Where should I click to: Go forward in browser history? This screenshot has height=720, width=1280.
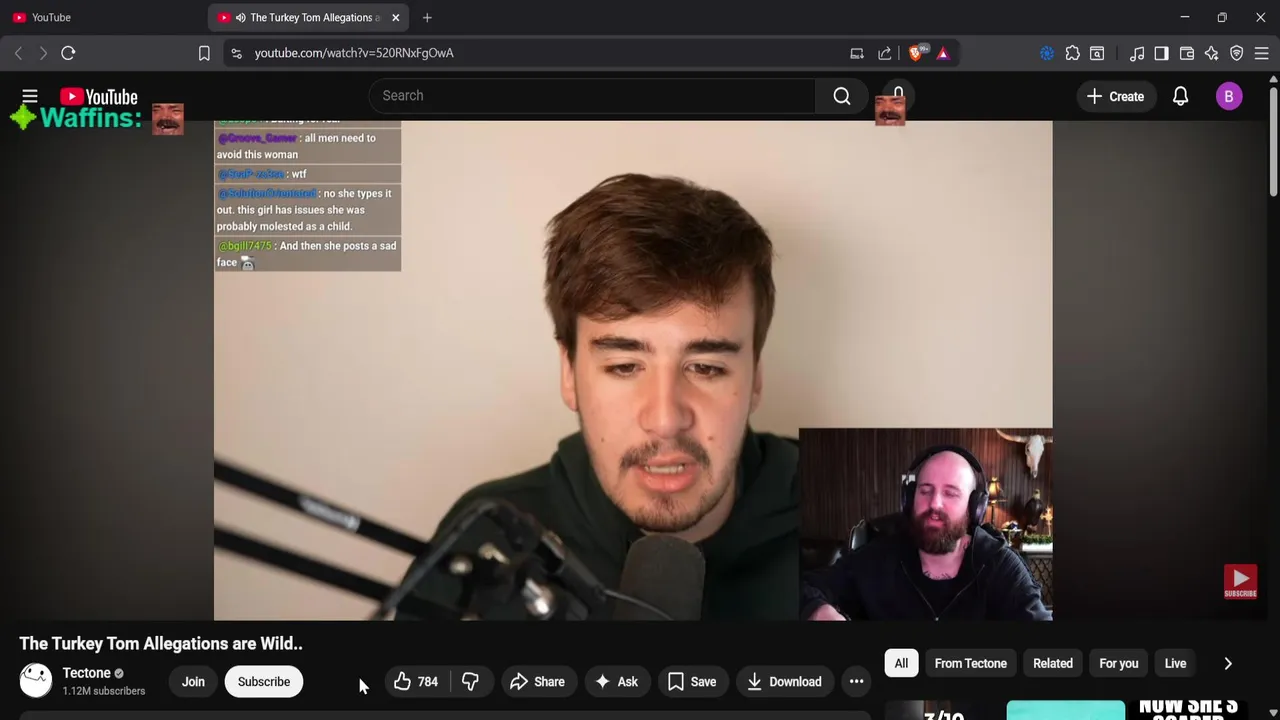(43, 53)
